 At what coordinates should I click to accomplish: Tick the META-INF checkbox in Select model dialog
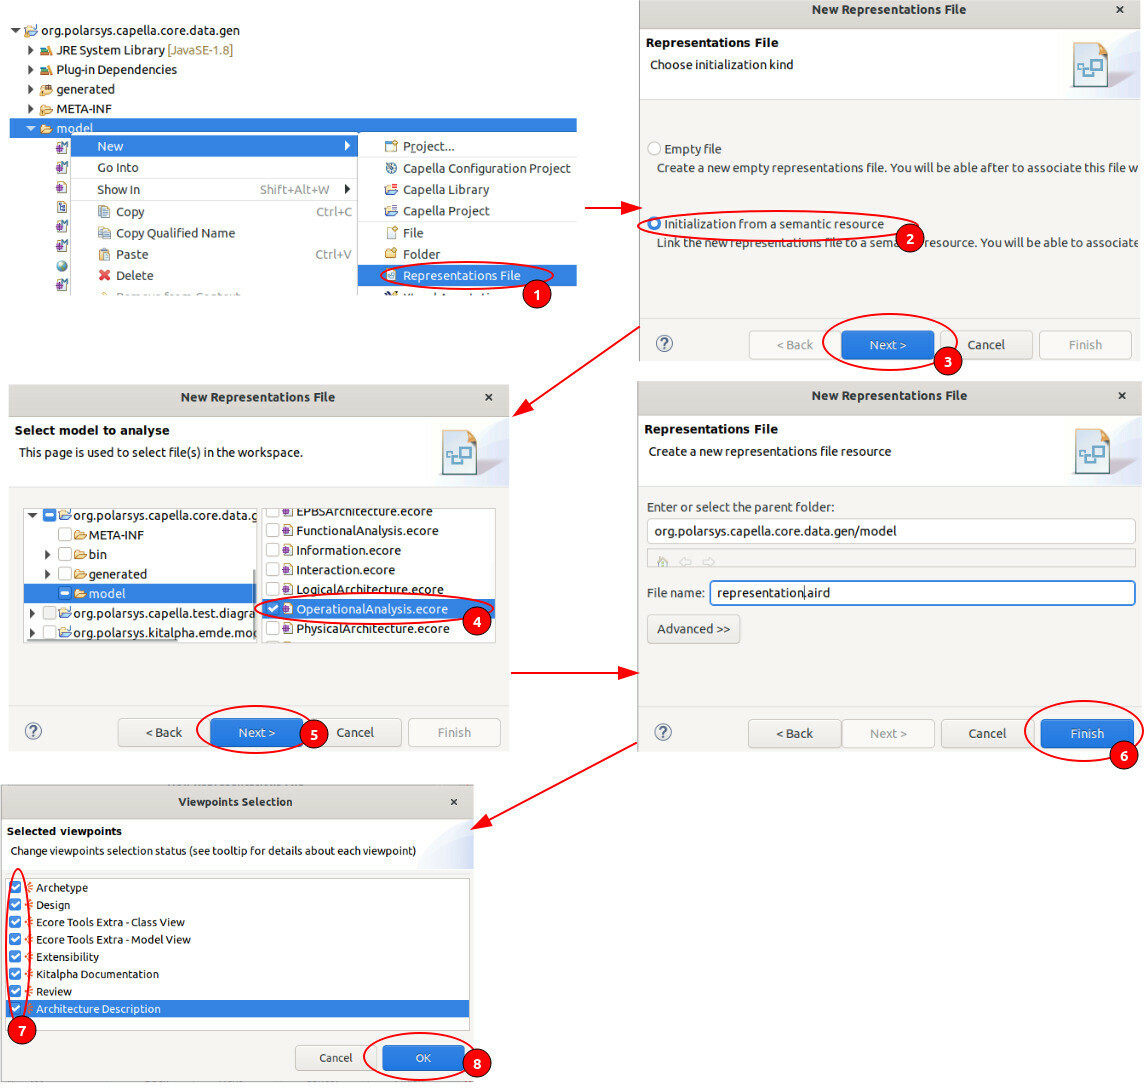pos(64,535)
